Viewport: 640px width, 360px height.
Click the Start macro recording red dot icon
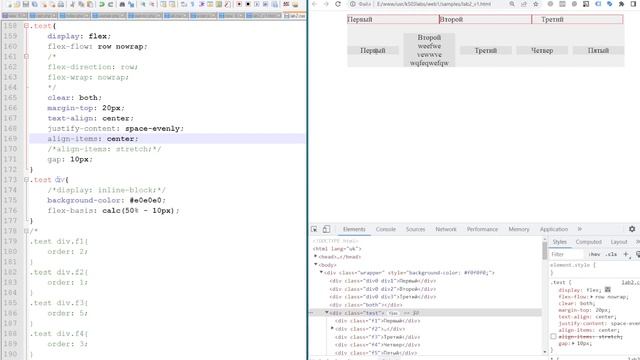click(x=239, y=4)
